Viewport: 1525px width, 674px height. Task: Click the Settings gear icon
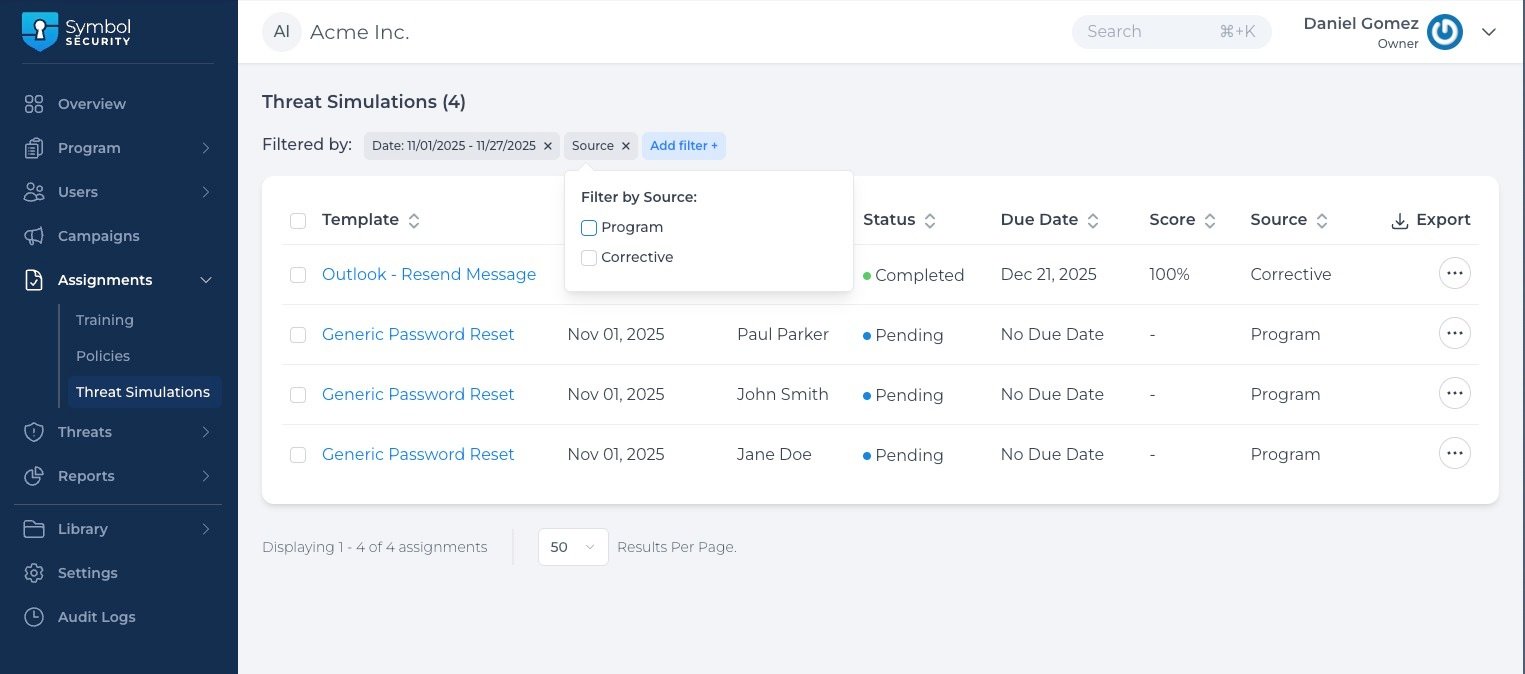click(x=34, y=573)
